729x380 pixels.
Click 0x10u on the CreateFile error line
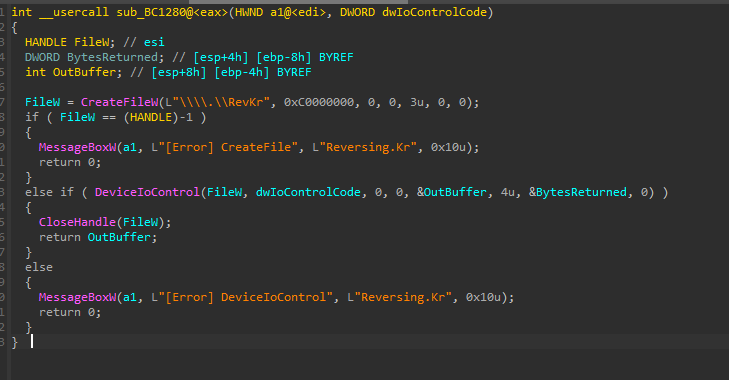(x=448, y=147)
